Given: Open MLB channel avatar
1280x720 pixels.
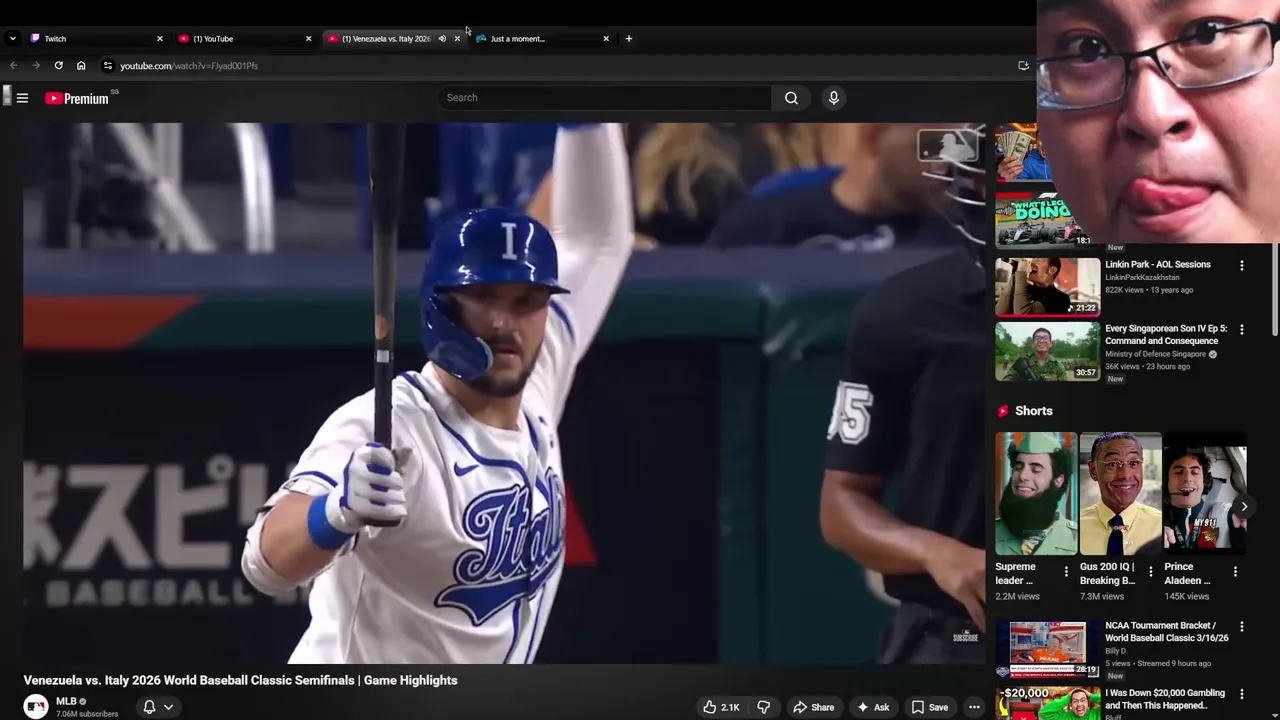Looking at the screenshot, I should click(36, 707).
